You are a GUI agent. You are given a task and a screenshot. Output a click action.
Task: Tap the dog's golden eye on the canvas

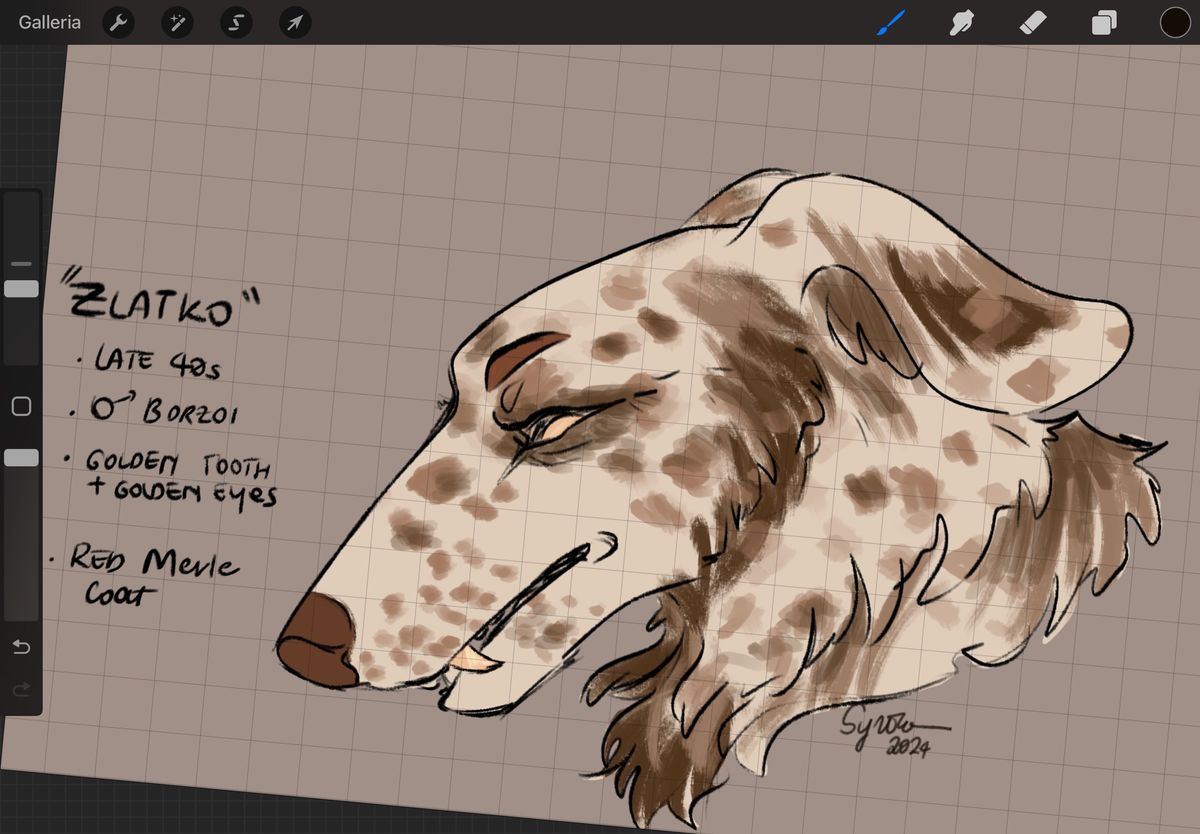point(559,429)
